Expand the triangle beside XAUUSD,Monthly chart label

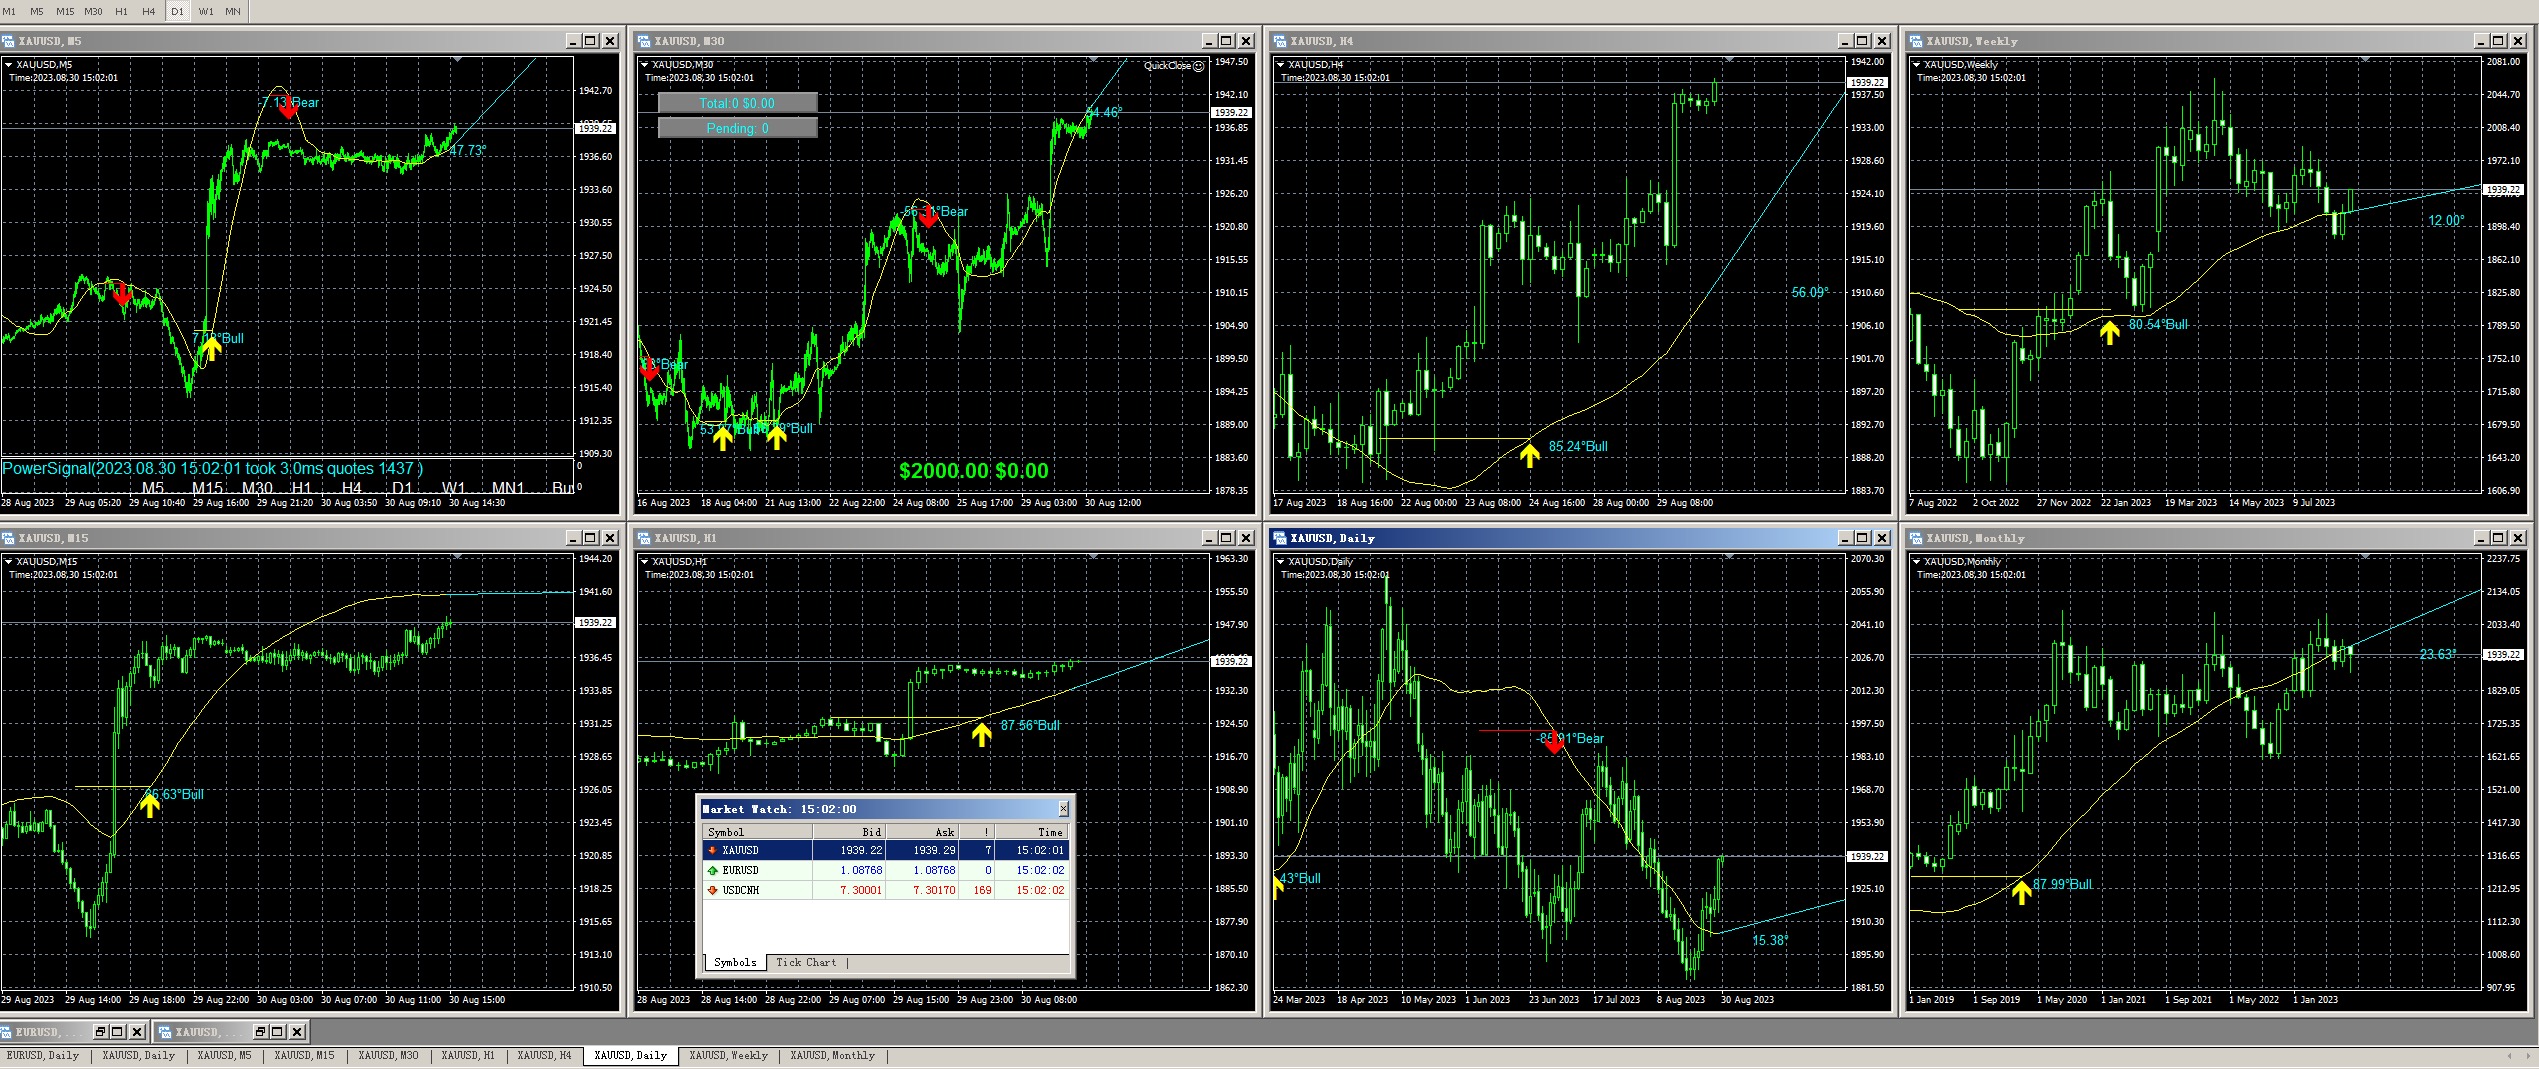point(1918,562)
